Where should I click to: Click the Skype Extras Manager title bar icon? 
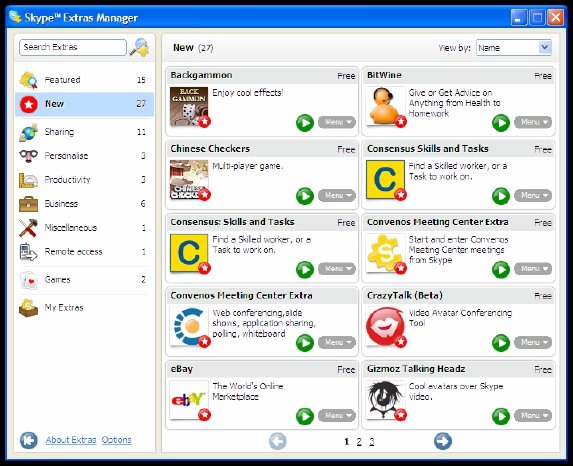(x=15, y=17)
